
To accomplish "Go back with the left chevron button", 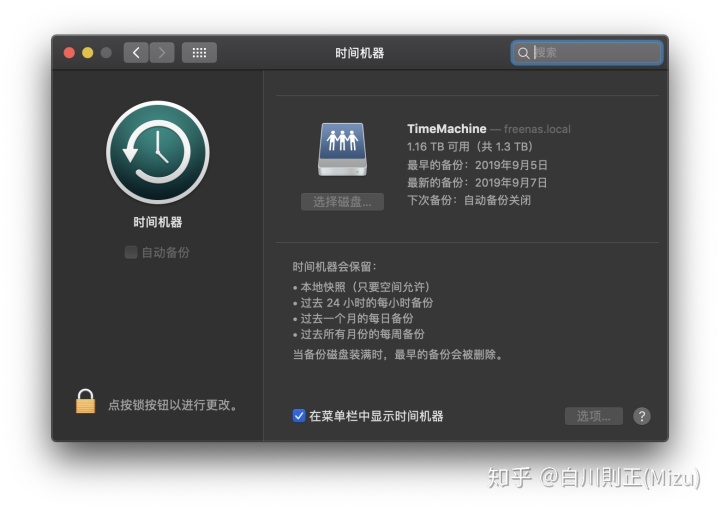I will 136,53.
